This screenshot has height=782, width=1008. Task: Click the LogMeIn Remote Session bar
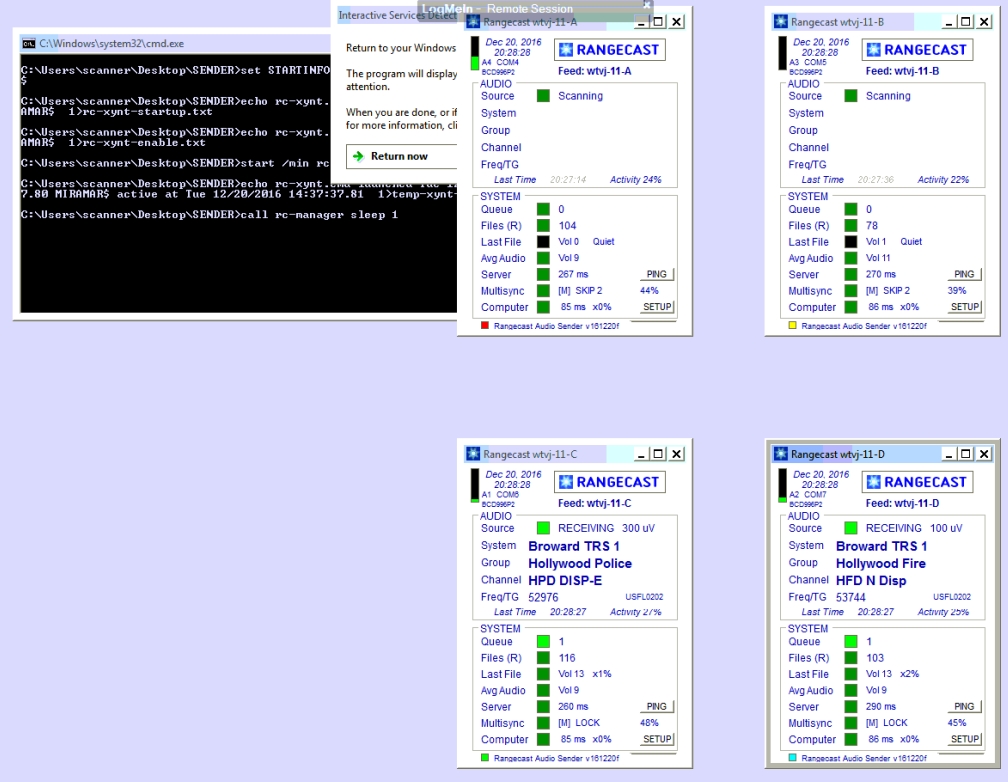click(534, 9)
